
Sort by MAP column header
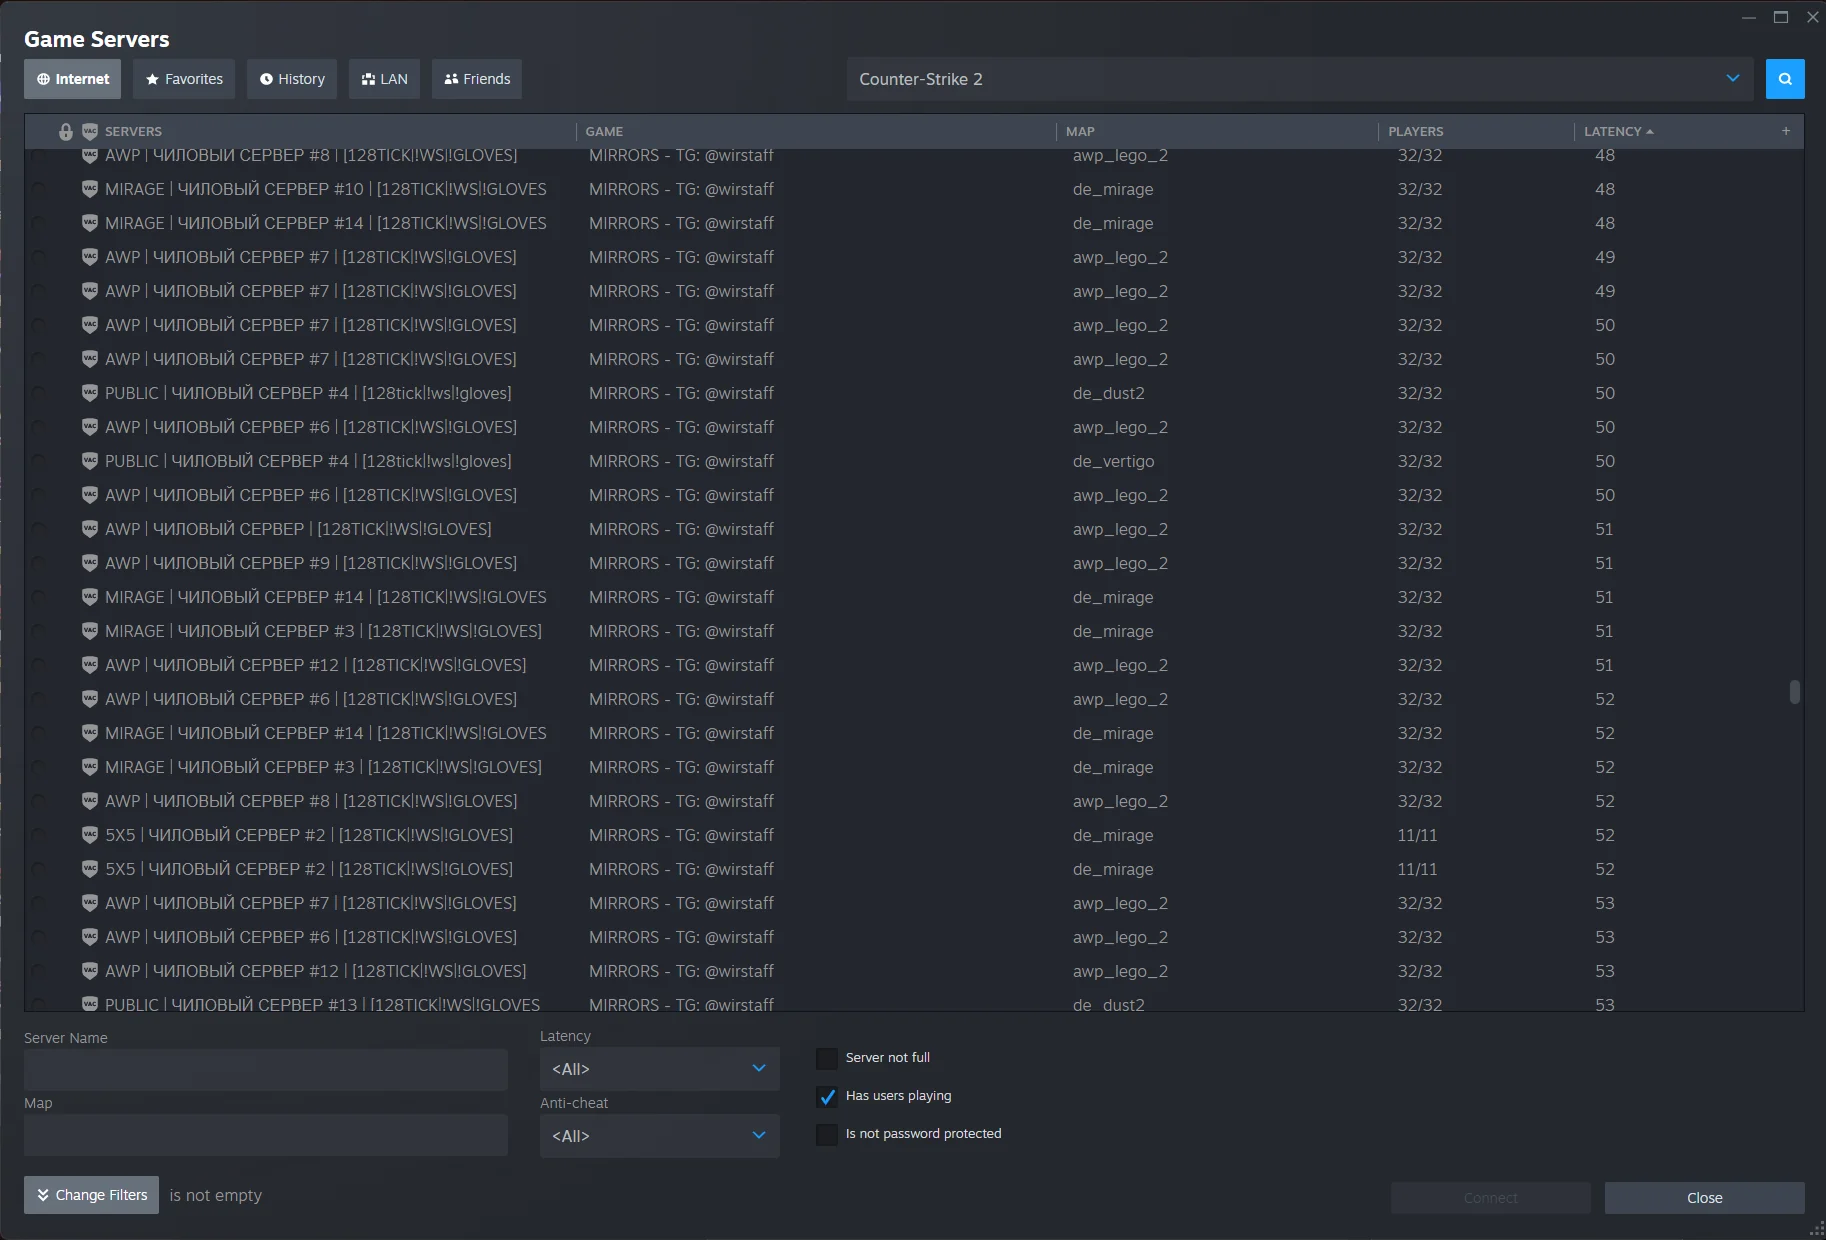[x=1080, y=131]
